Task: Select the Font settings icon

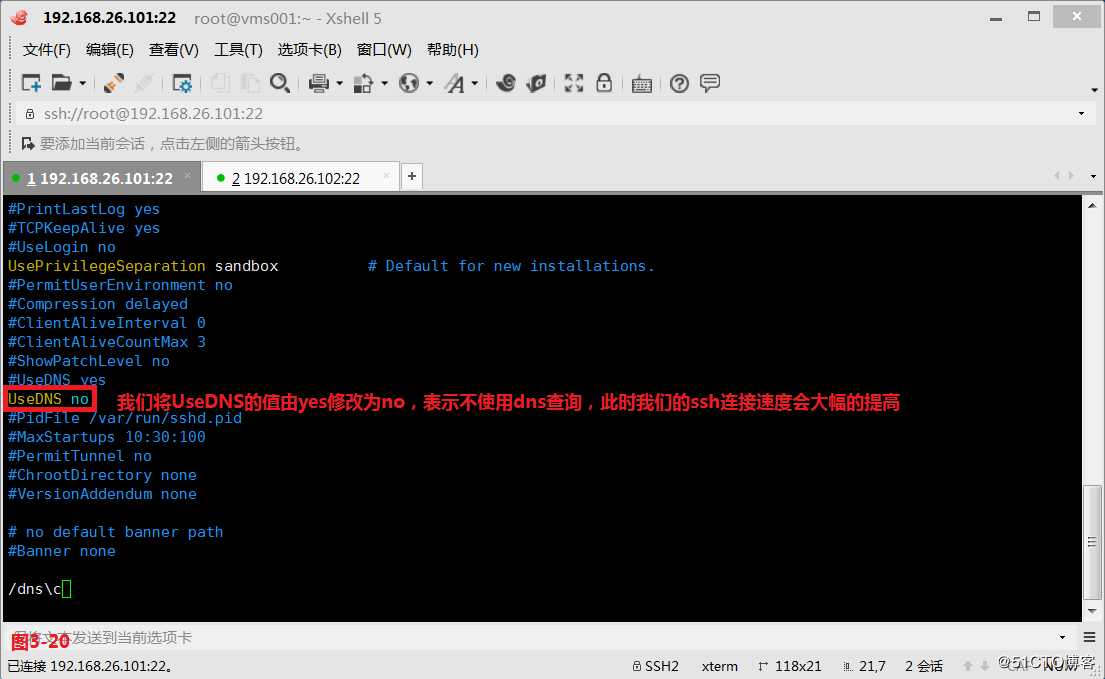Action: tap(456, 83)
